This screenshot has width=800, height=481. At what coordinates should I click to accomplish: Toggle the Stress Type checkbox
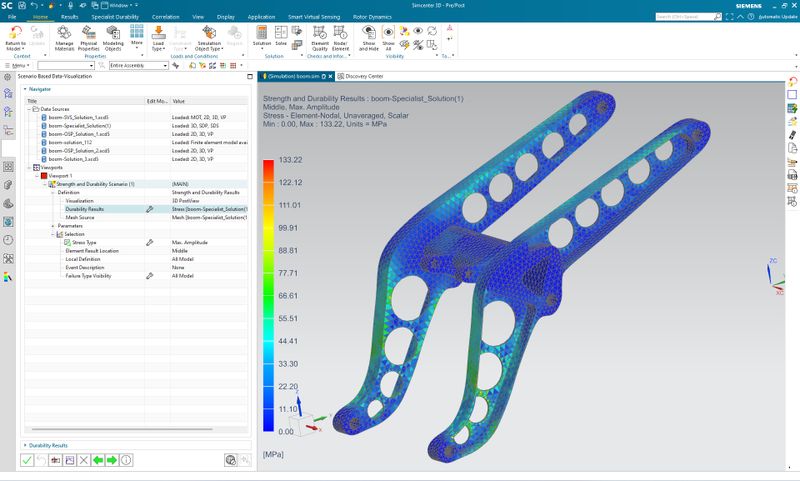67,243
